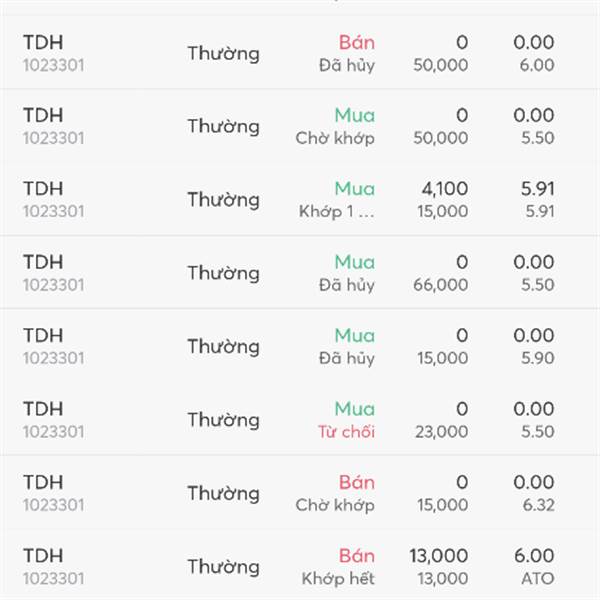Screen dimensions: 600x600
Task: Select the fully matched ATO sell order
Action: point(300,566)
